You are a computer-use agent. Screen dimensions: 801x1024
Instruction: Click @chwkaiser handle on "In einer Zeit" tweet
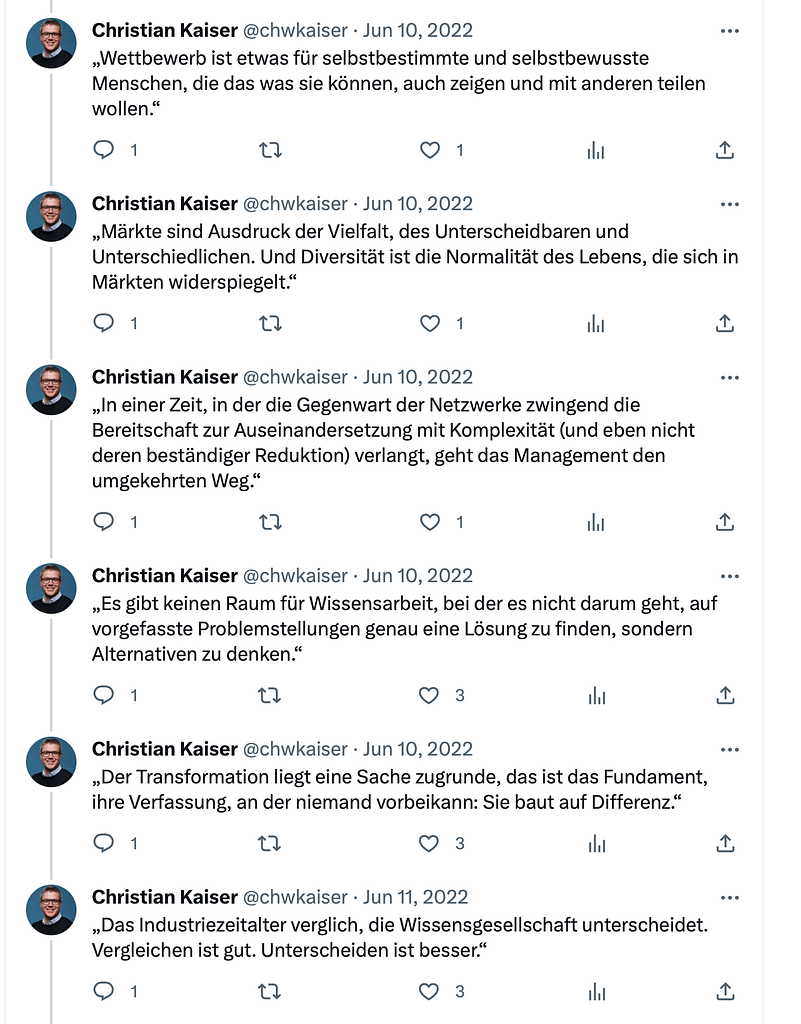[296, 377]
